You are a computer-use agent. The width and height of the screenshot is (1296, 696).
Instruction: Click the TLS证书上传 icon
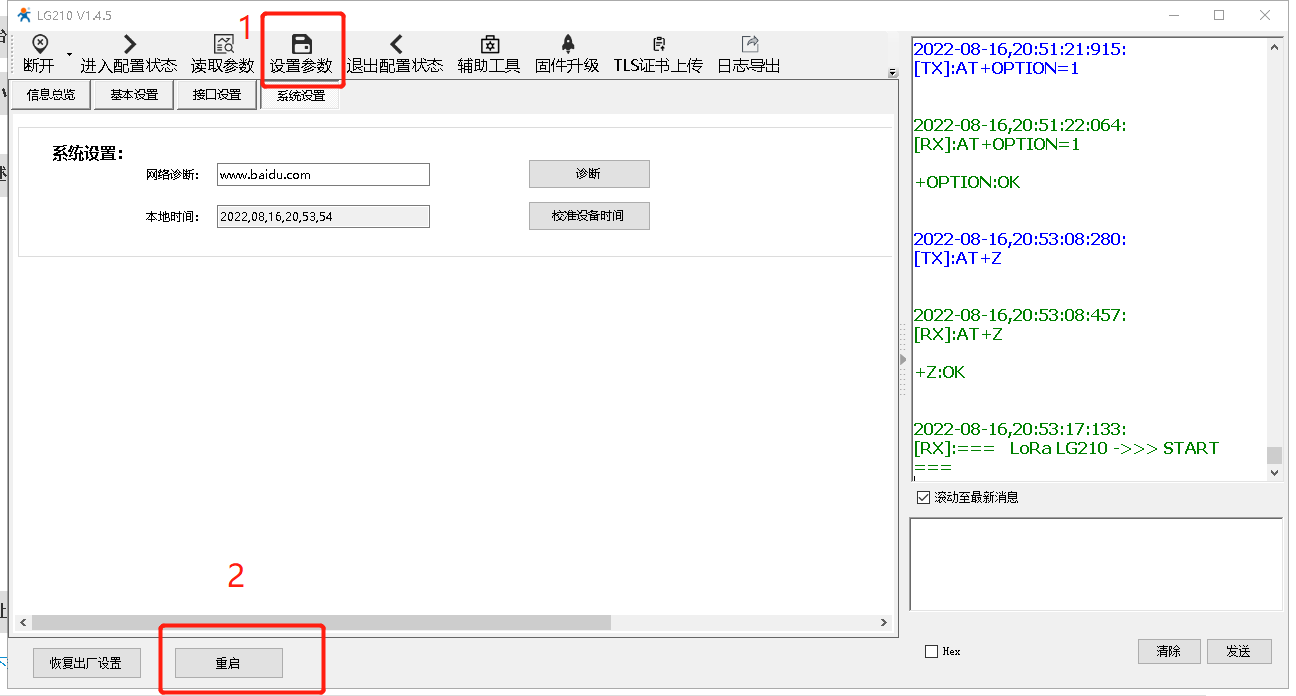pyautogui.click(x=658, y=44)
